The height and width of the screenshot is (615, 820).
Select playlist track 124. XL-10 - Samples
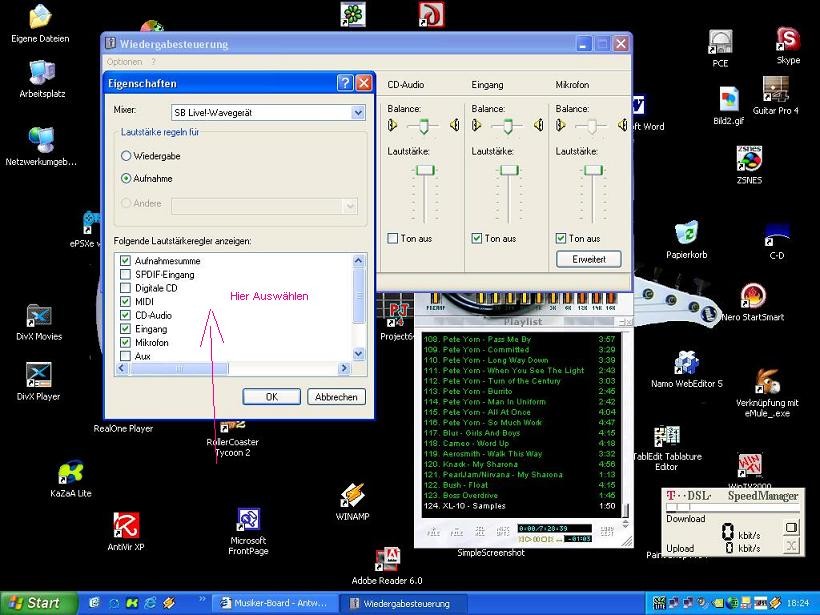click(520, 506)
